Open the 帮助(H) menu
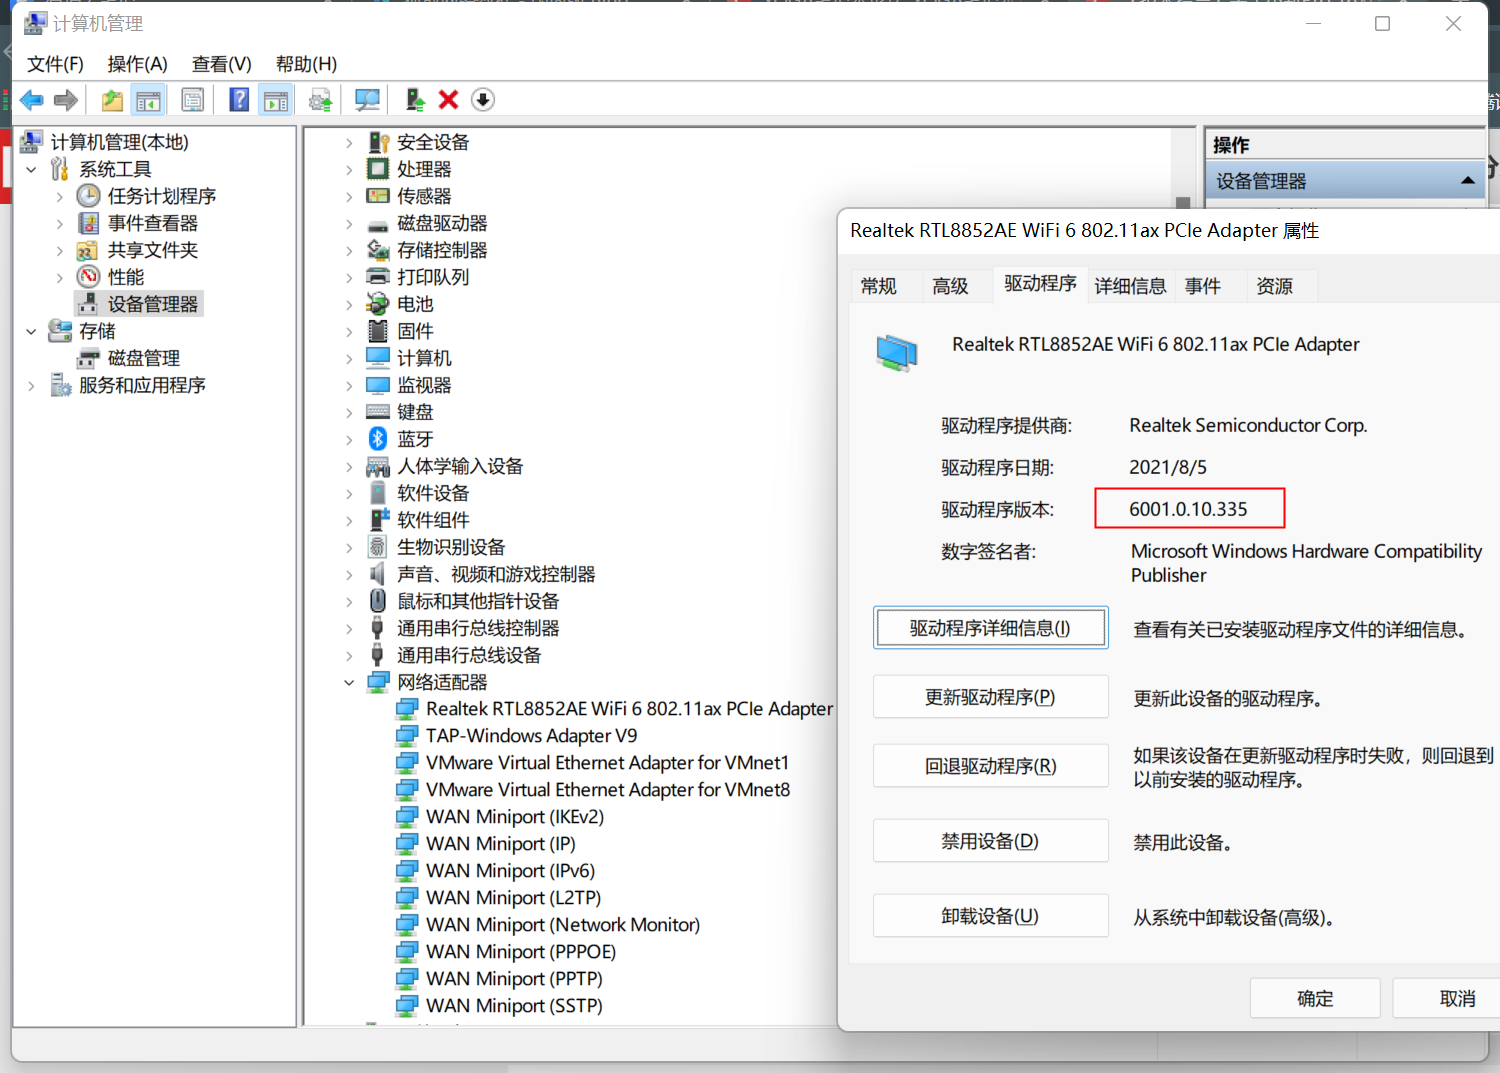 [x=307, y=64]
